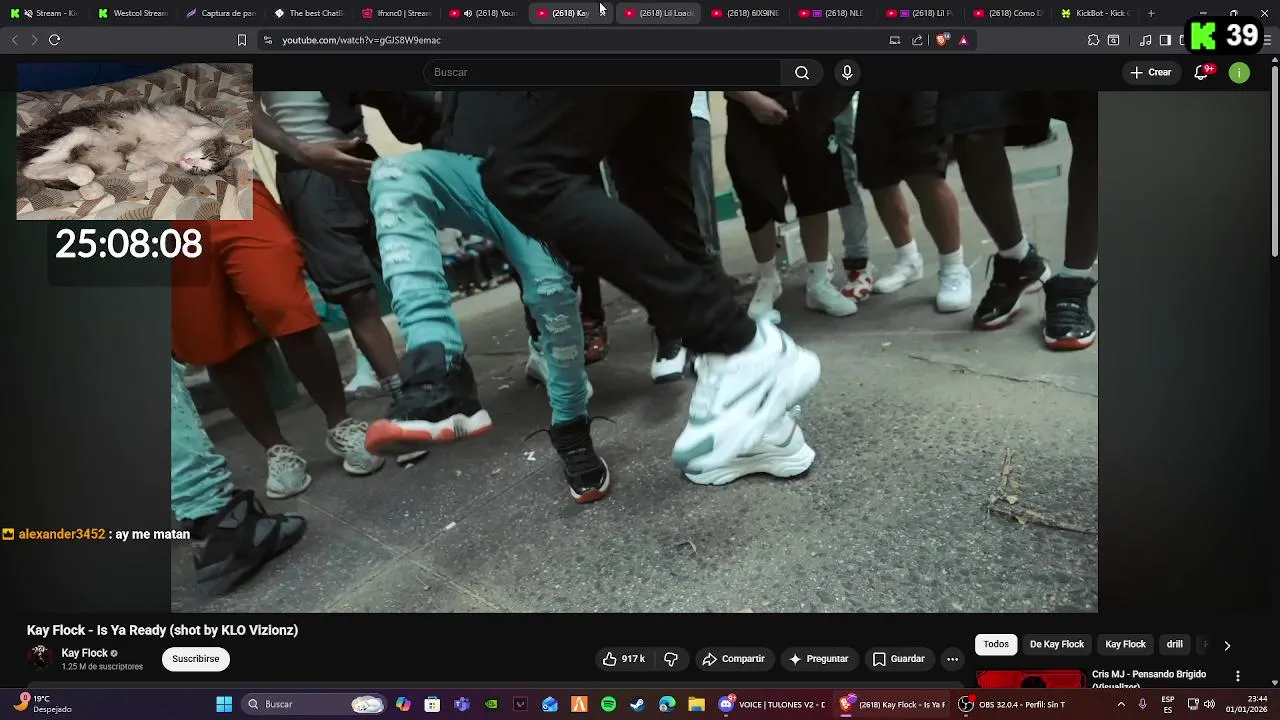Image resolution: width=1280 pixels, height=720 pixels.
Task: Click the ESP language indicator
Action: point(1168,704)
